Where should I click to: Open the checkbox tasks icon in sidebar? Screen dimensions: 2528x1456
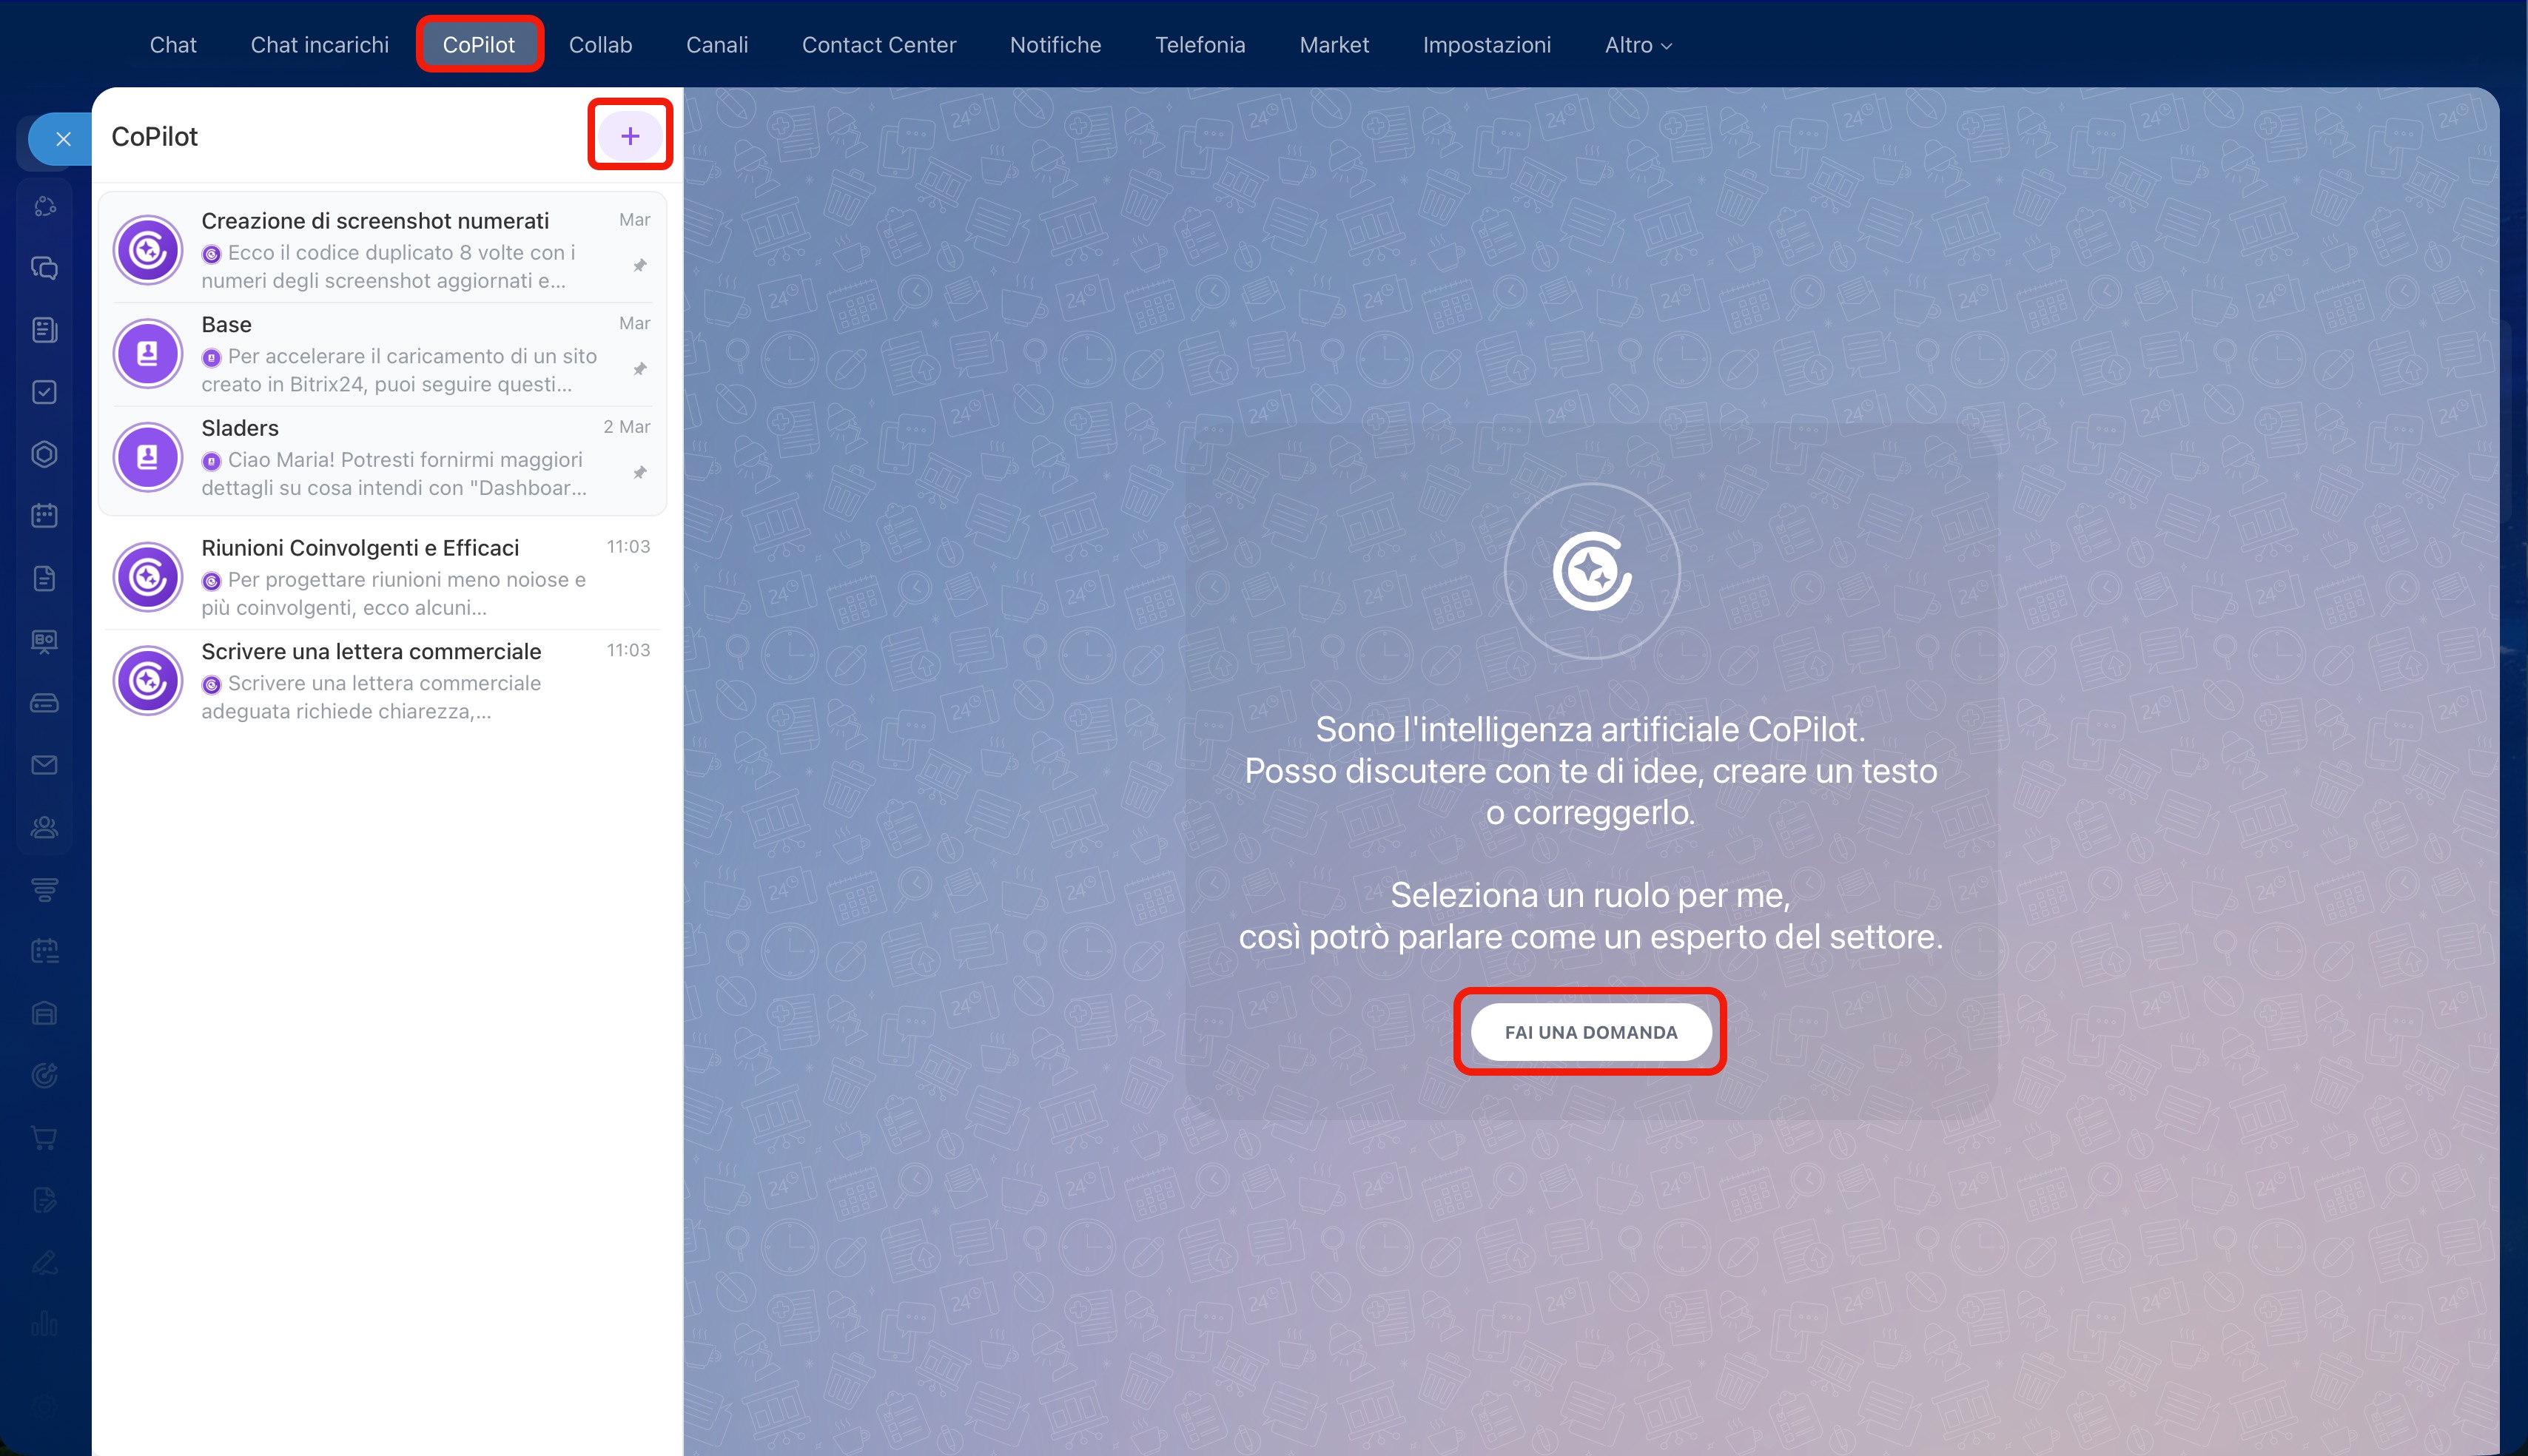point(44,392)
